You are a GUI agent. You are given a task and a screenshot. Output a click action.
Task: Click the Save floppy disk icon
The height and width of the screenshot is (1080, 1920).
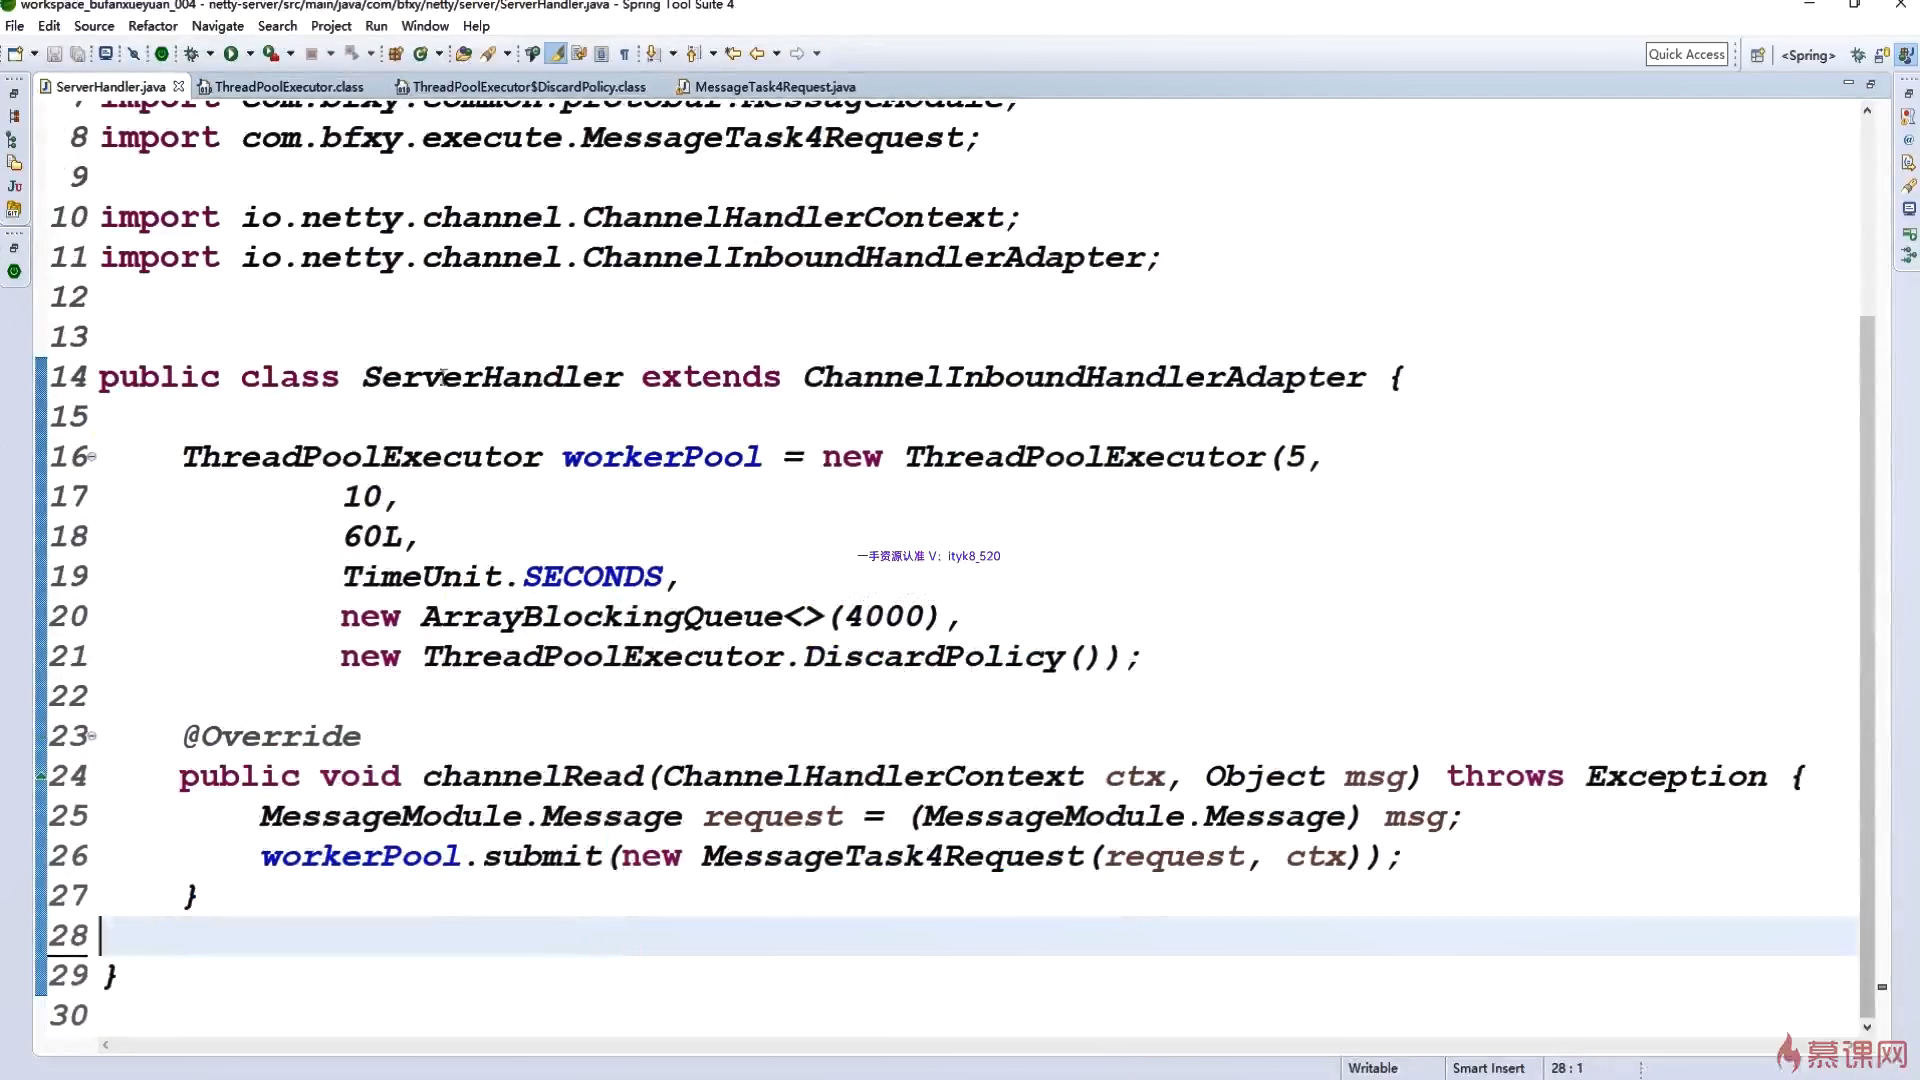tap(55, 54)
